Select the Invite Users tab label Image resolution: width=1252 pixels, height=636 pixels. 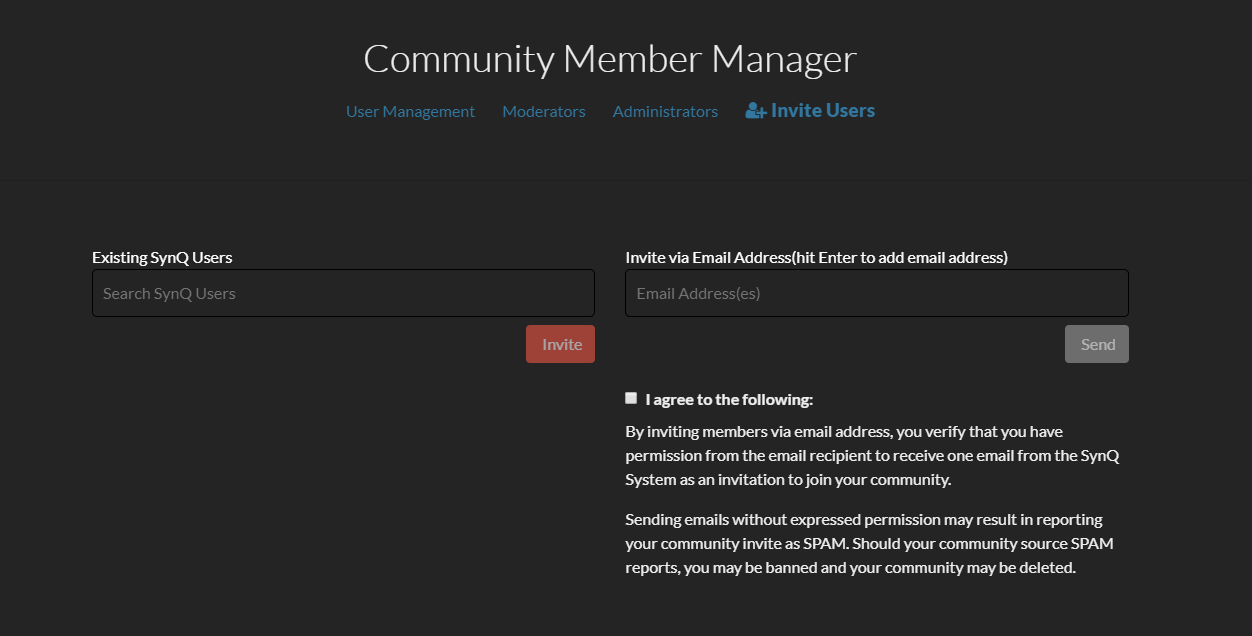[823, 111]
